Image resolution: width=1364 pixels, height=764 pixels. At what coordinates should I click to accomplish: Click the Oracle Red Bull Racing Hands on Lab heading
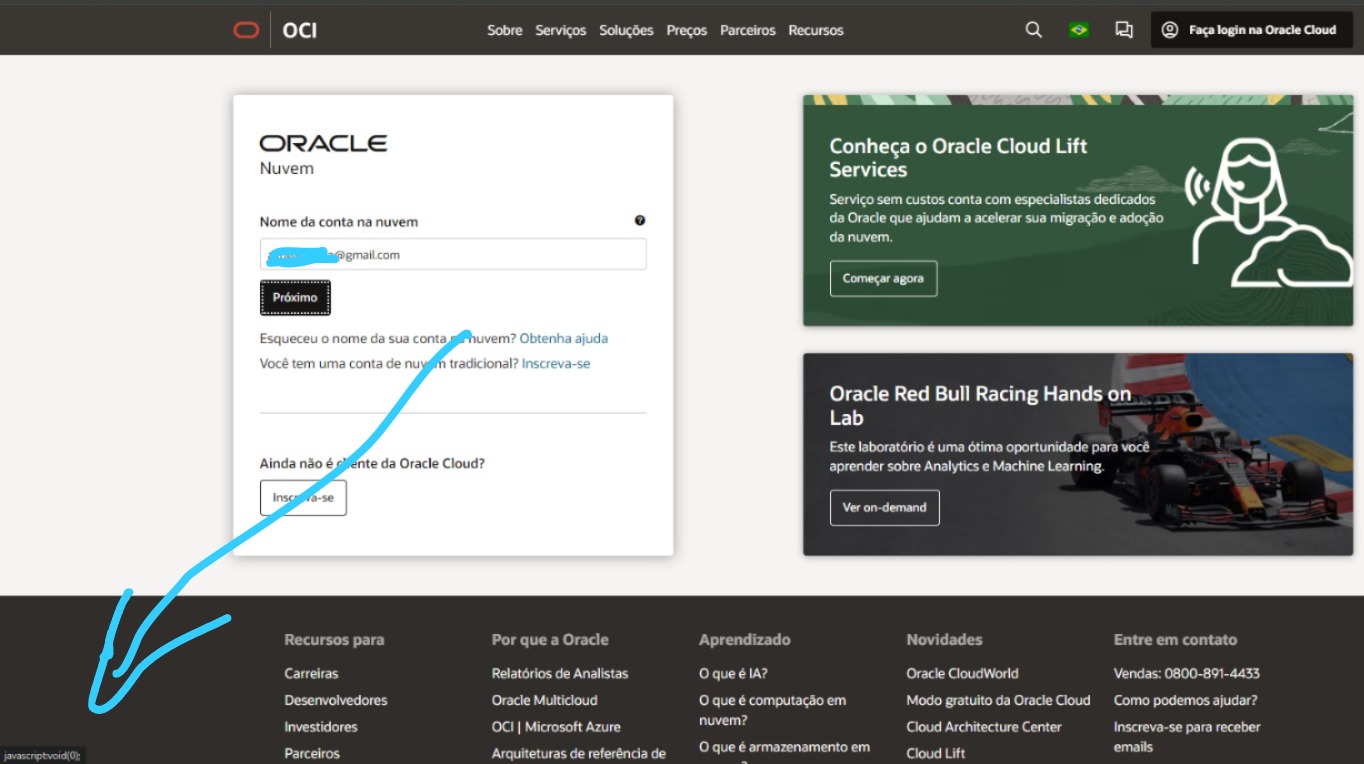[980, 405]
